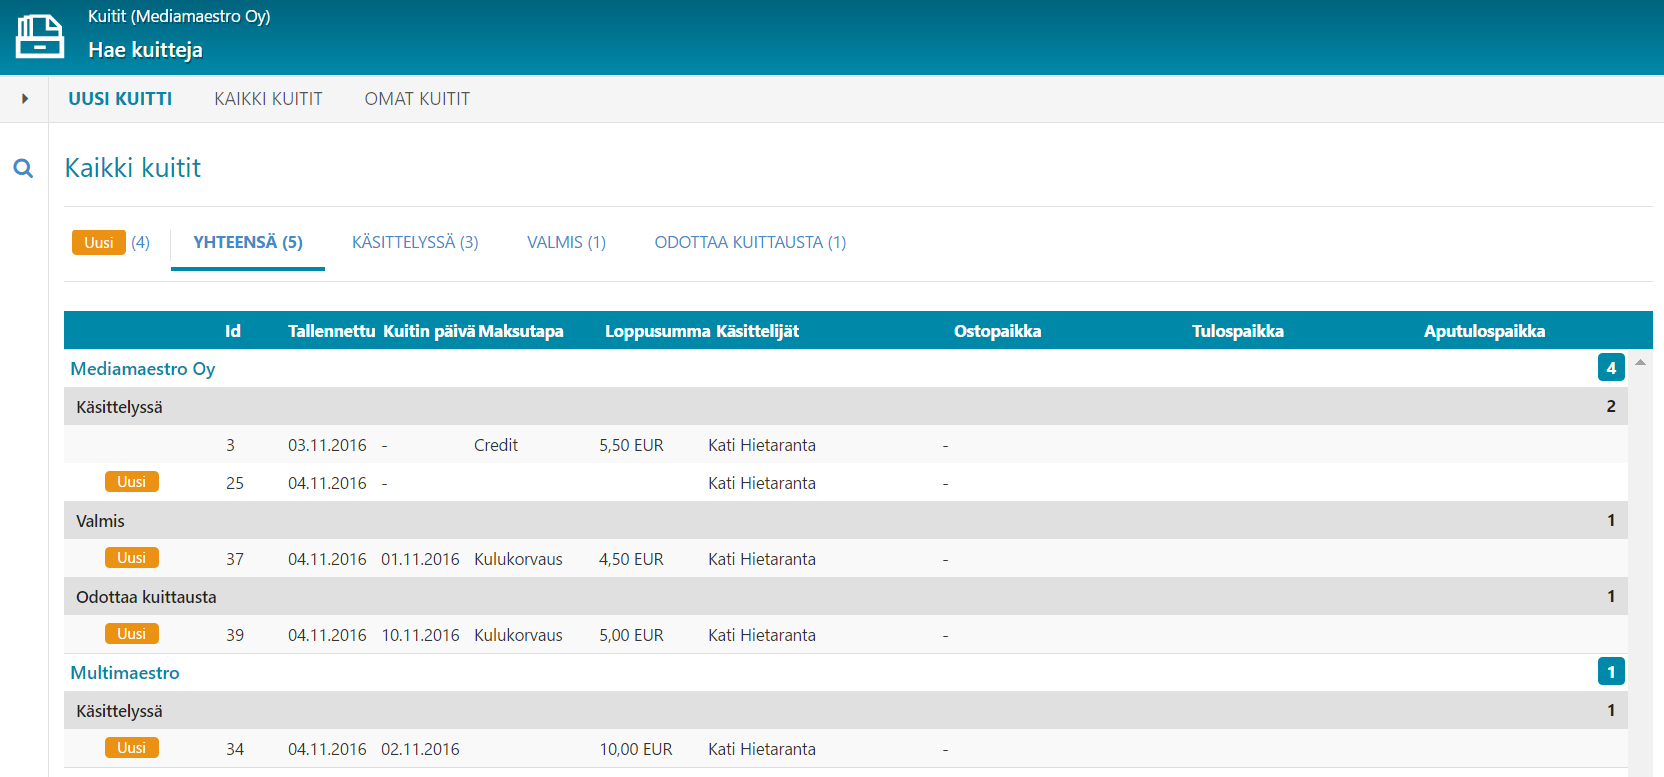
Task: Click the scrollbar up arrow
Action: 1640,362
